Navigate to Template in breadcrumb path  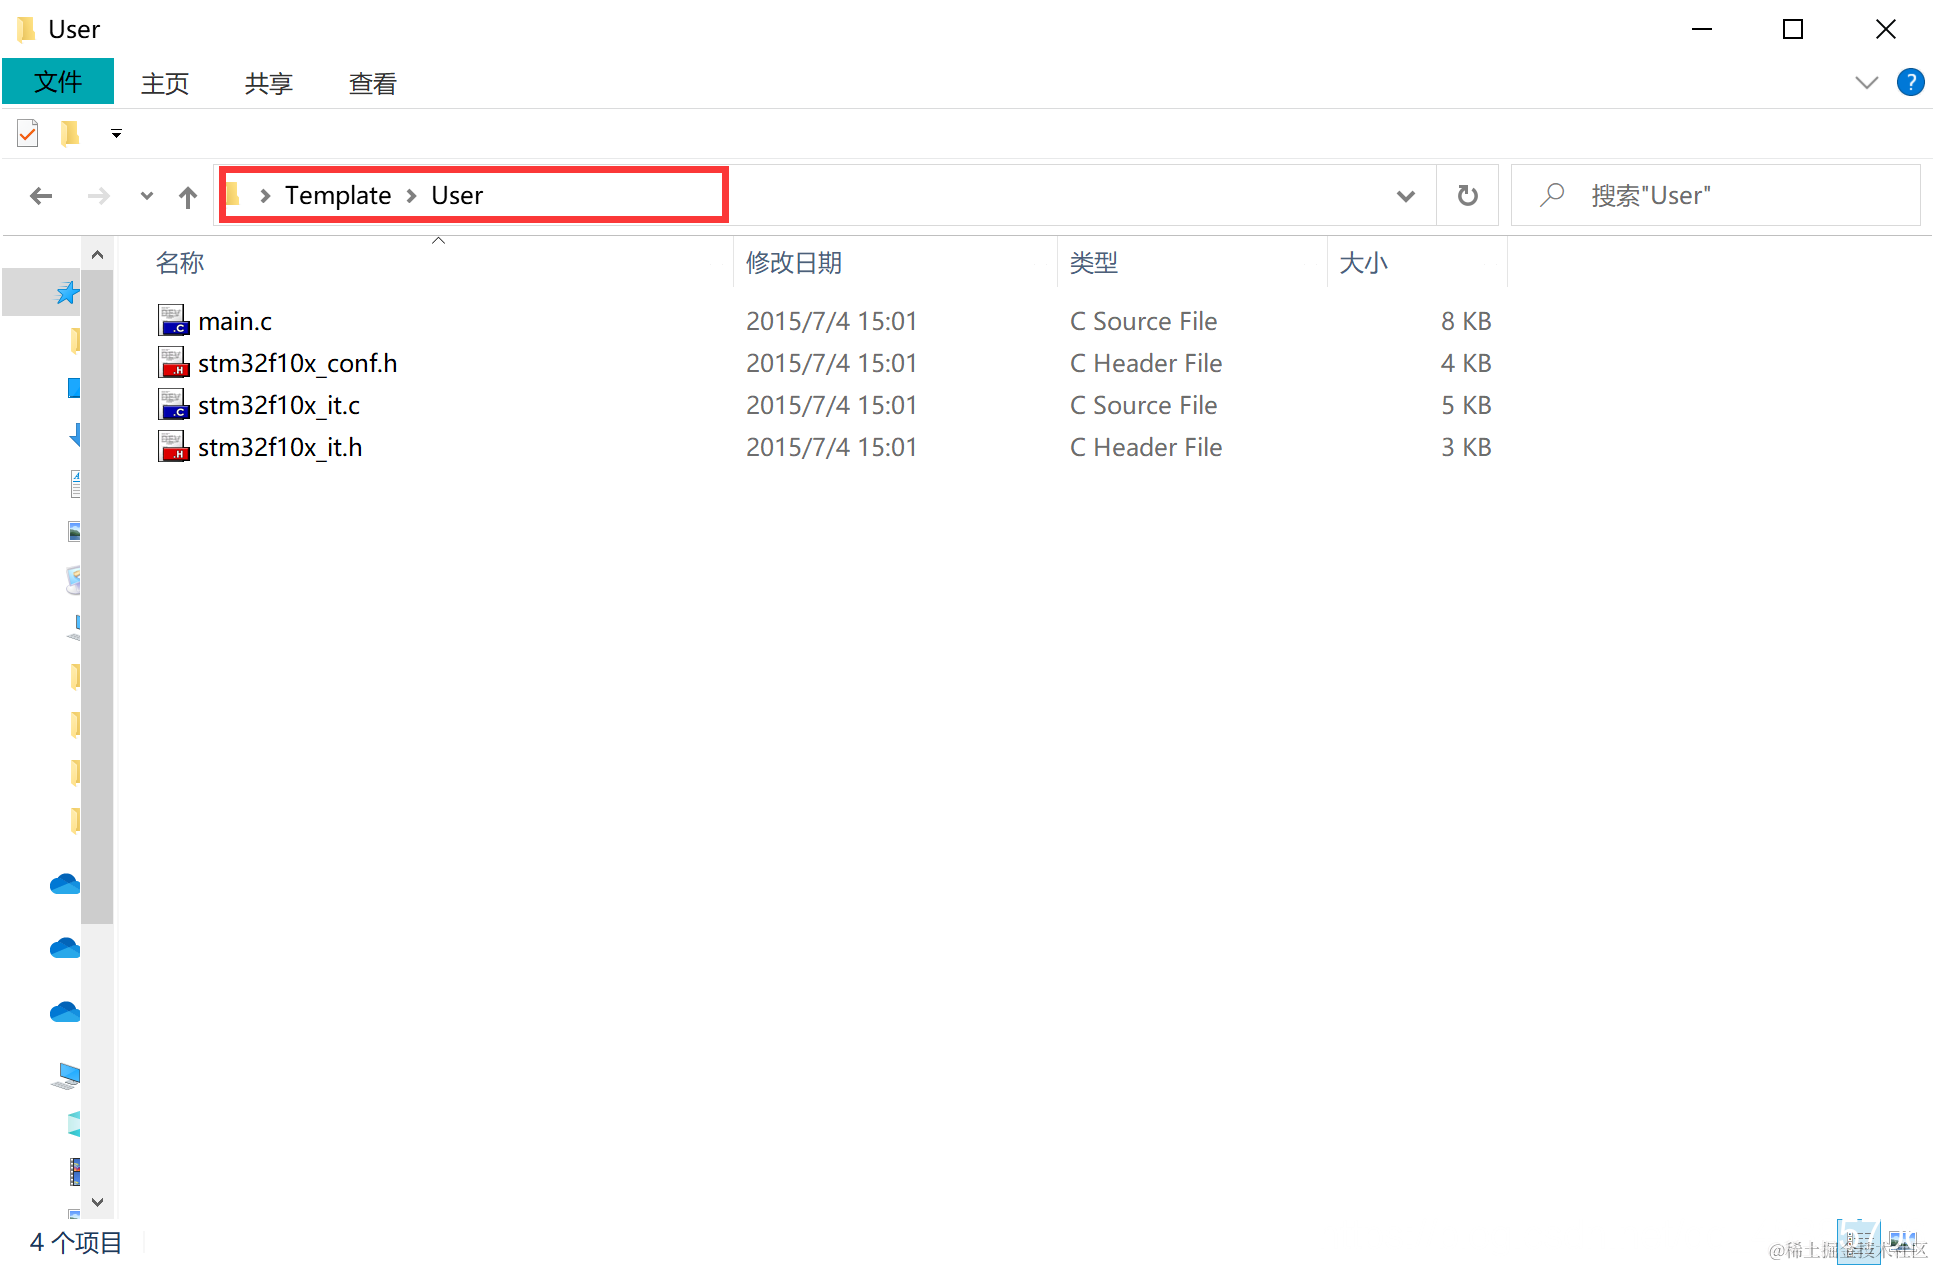[338, 195]
